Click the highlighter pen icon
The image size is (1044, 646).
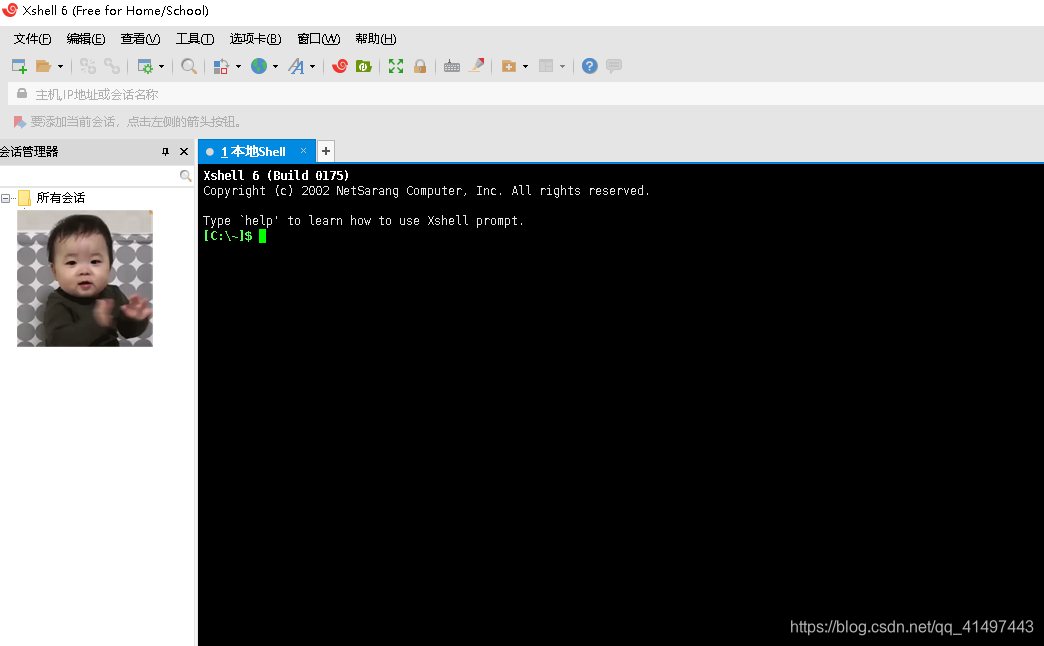[x=476, y=65]
